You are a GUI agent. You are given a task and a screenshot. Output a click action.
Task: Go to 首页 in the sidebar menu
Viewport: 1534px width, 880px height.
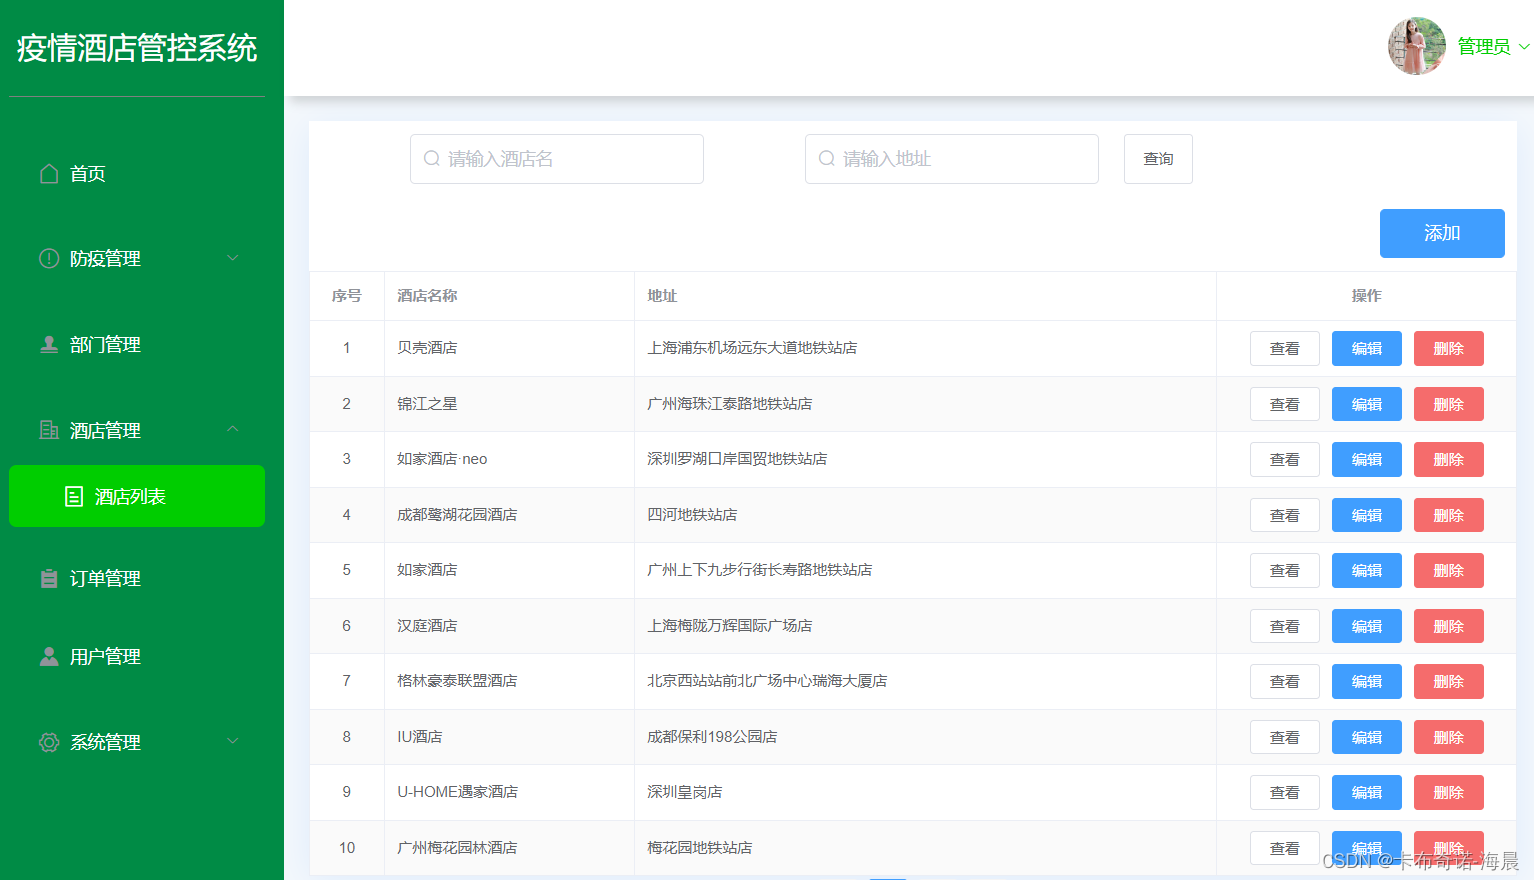point(85,173)
